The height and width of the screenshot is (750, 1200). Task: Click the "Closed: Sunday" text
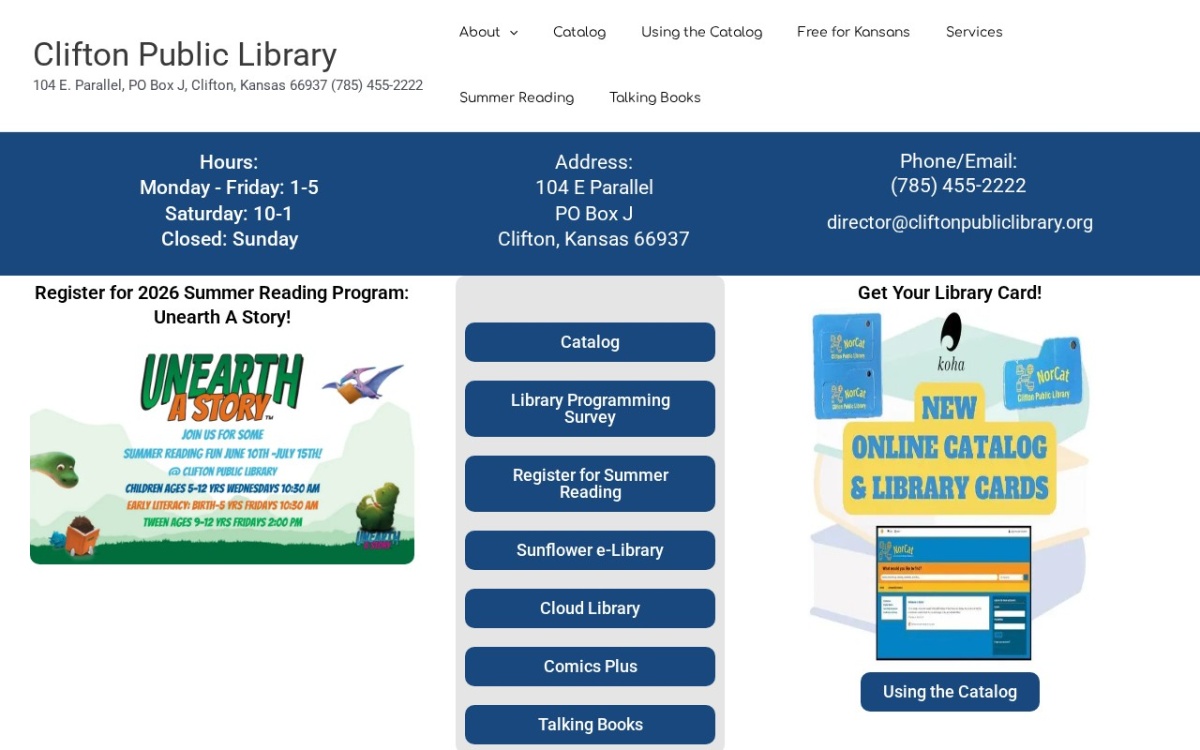(x=230, y=239)
